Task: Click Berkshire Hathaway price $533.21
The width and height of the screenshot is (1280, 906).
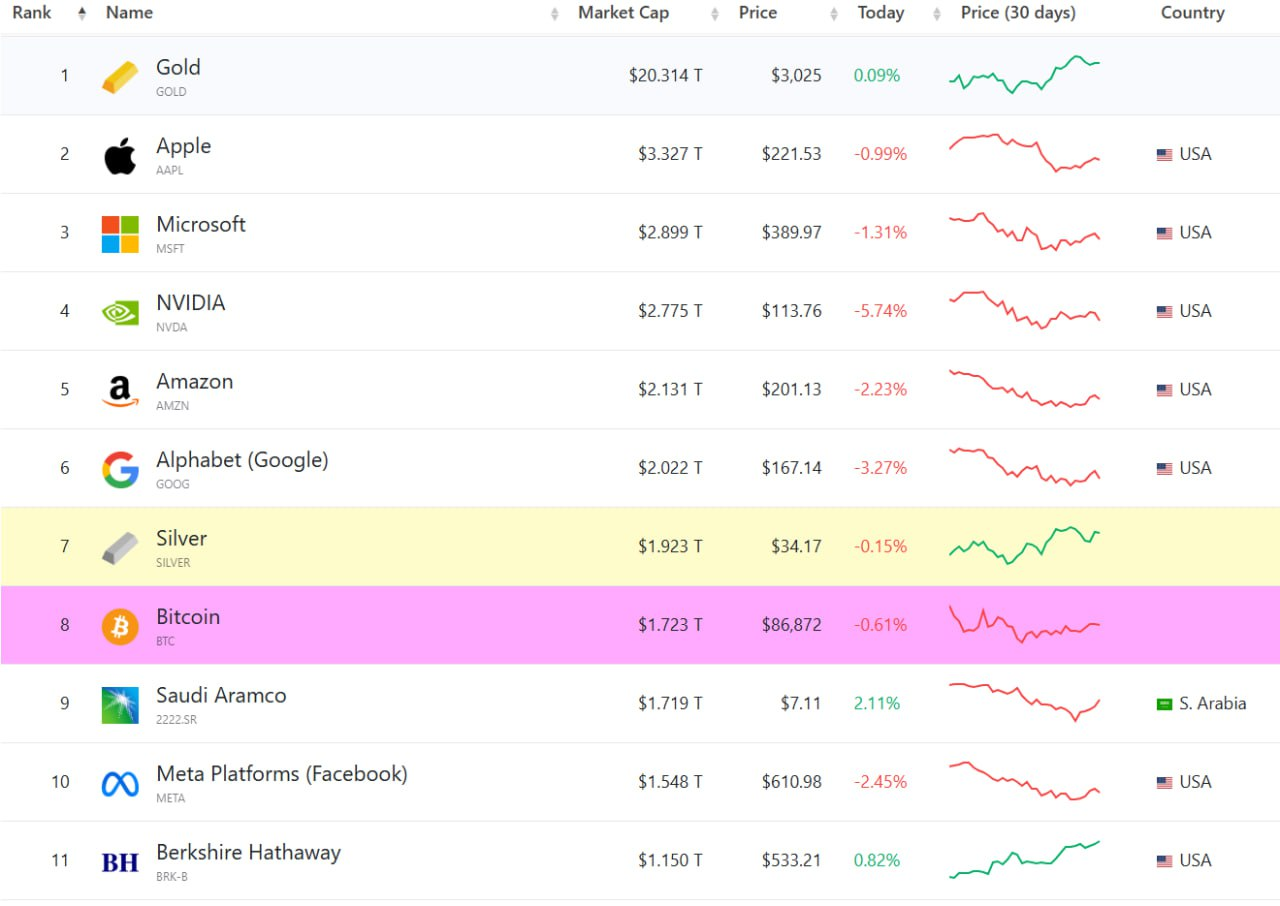Action: pyautogui.click(x=791, y=861)
